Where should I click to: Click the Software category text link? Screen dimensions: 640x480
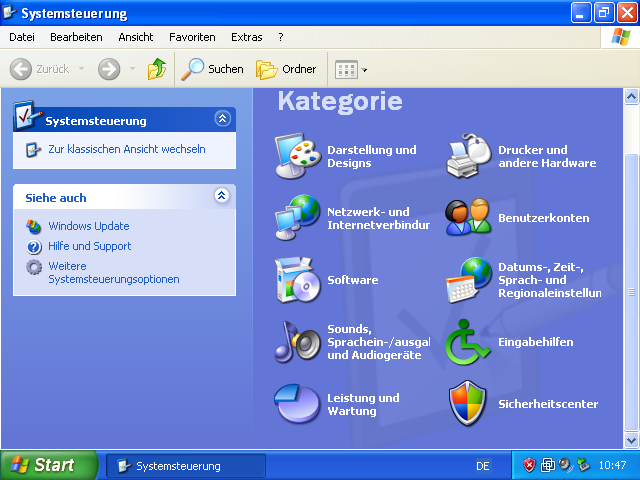(x=353, y=280)
